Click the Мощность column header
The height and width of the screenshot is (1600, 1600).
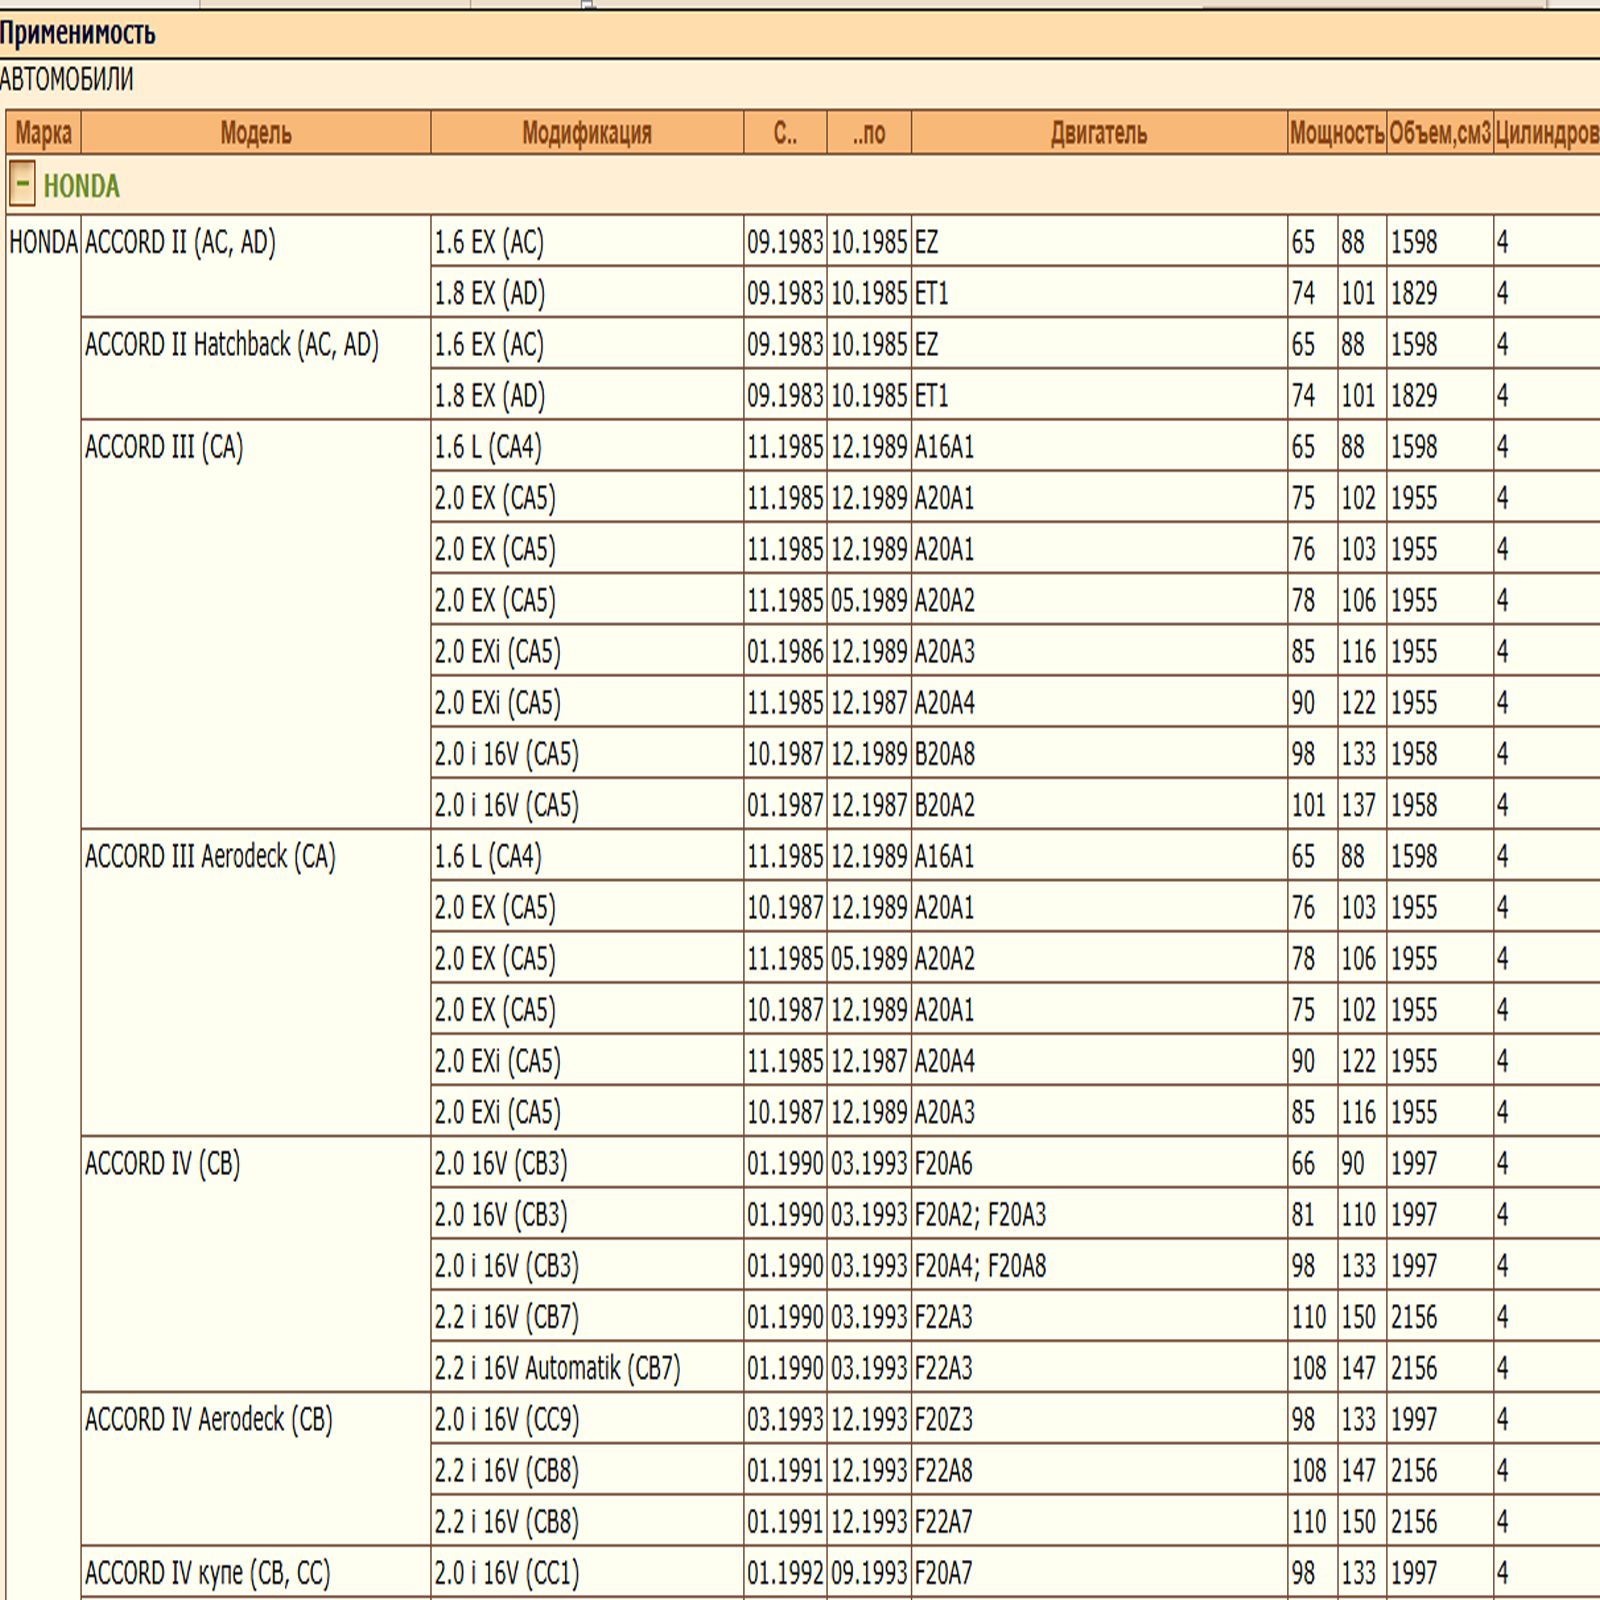point(1336,133)
